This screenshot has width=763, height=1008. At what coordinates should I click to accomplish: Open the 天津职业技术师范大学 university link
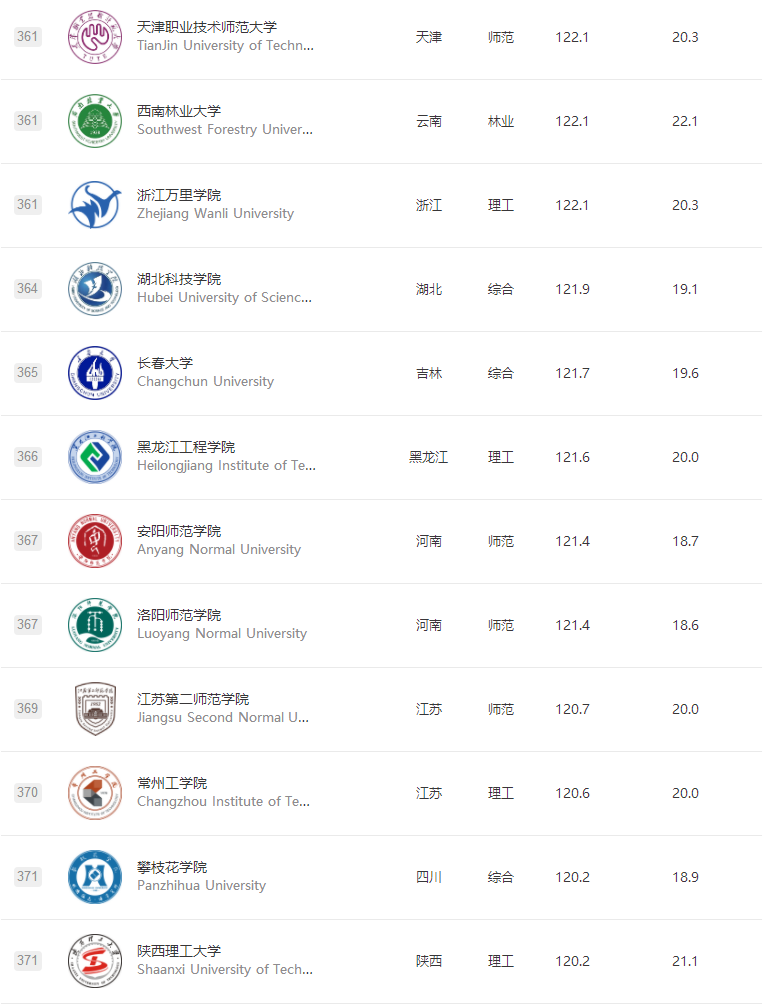tap(207, 27)
